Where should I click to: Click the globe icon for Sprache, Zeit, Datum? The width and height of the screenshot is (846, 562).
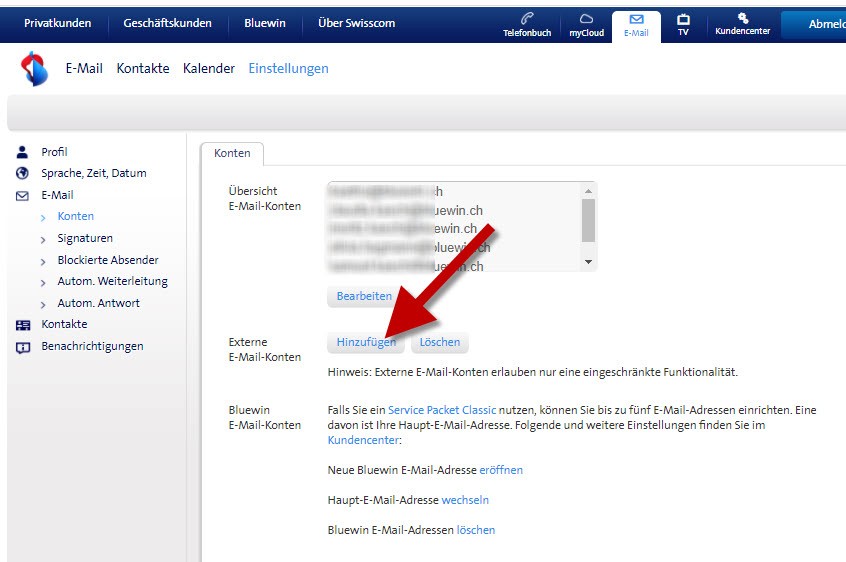click(x=23, y=174)
